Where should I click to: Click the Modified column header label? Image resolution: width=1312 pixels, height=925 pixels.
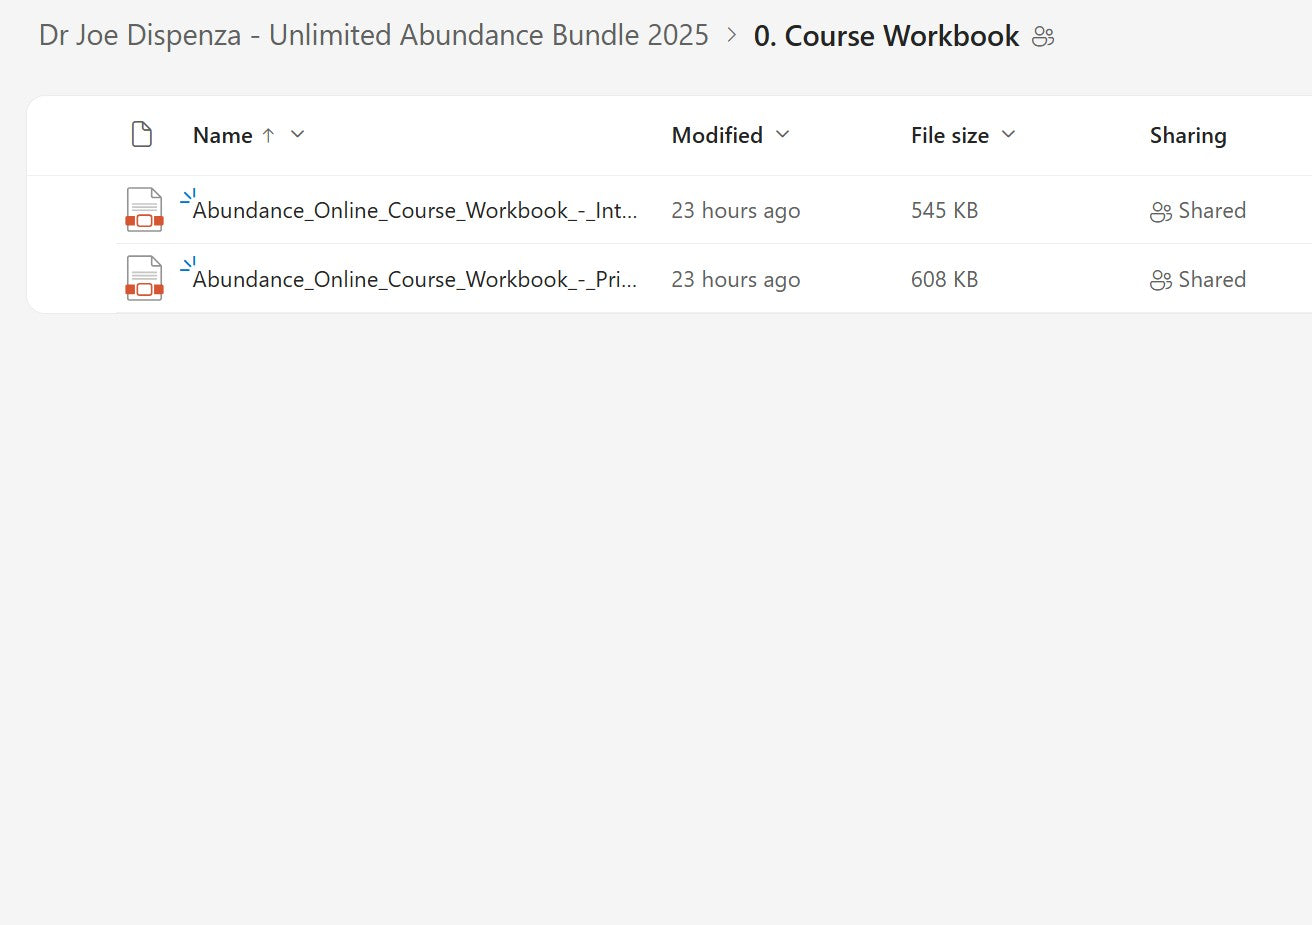point(717,135)
